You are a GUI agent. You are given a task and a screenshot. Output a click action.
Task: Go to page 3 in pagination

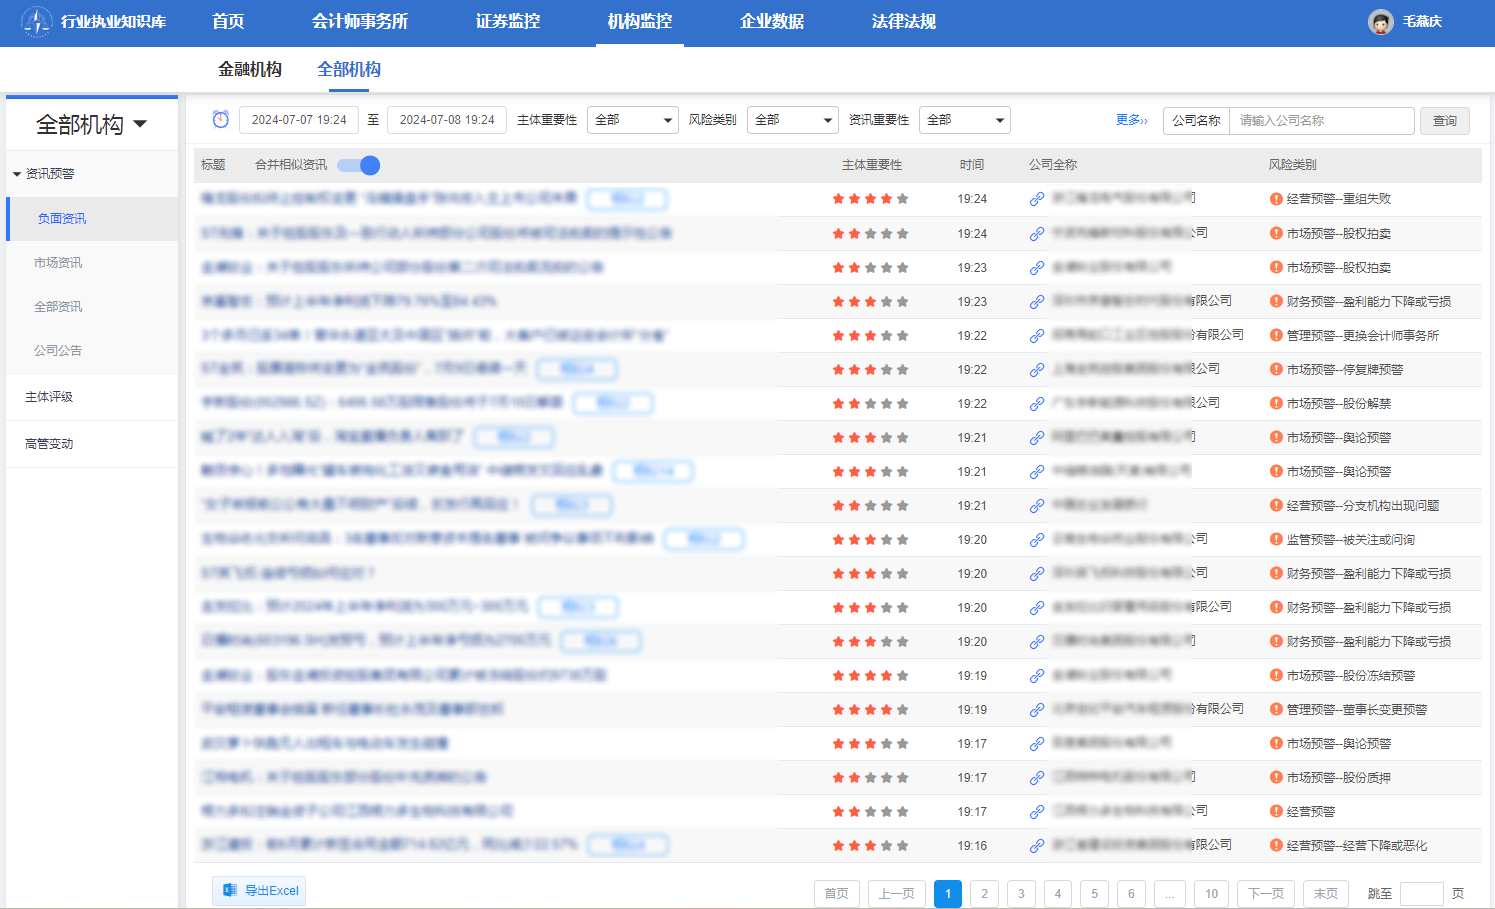[x=1021, y=893]
